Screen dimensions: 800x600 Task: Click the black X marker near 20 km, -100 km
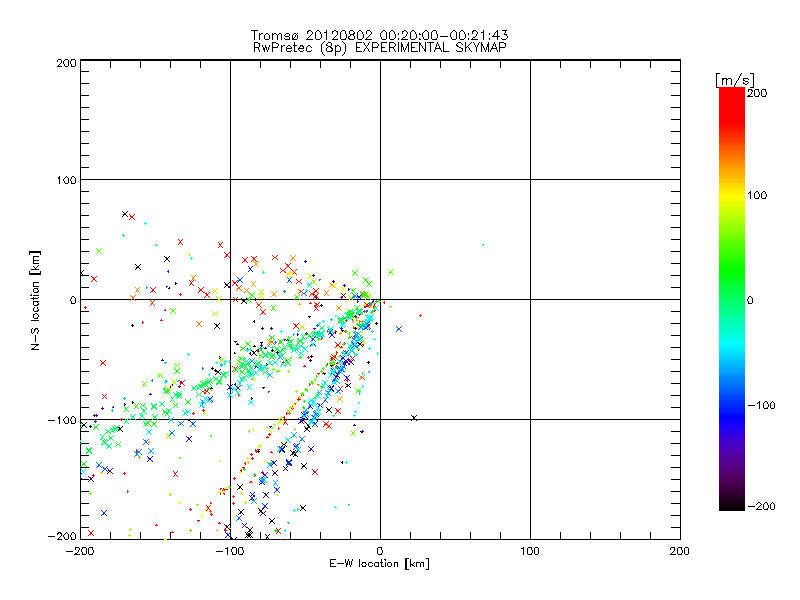coord(414,418)
